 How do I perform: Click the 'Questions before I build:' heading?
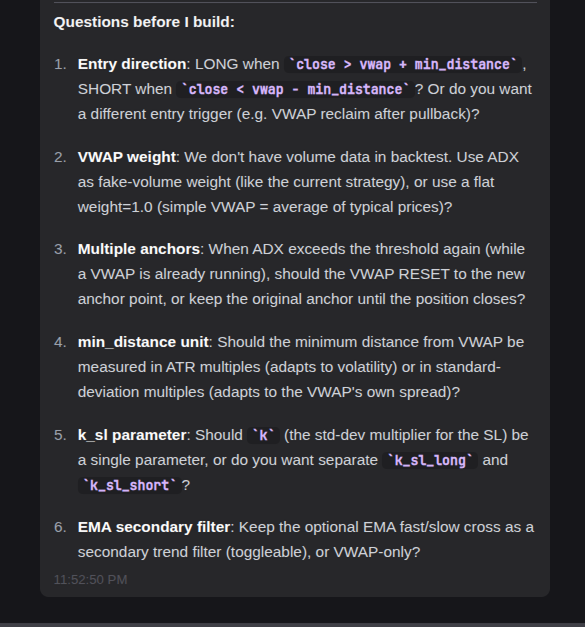point(144,22)
